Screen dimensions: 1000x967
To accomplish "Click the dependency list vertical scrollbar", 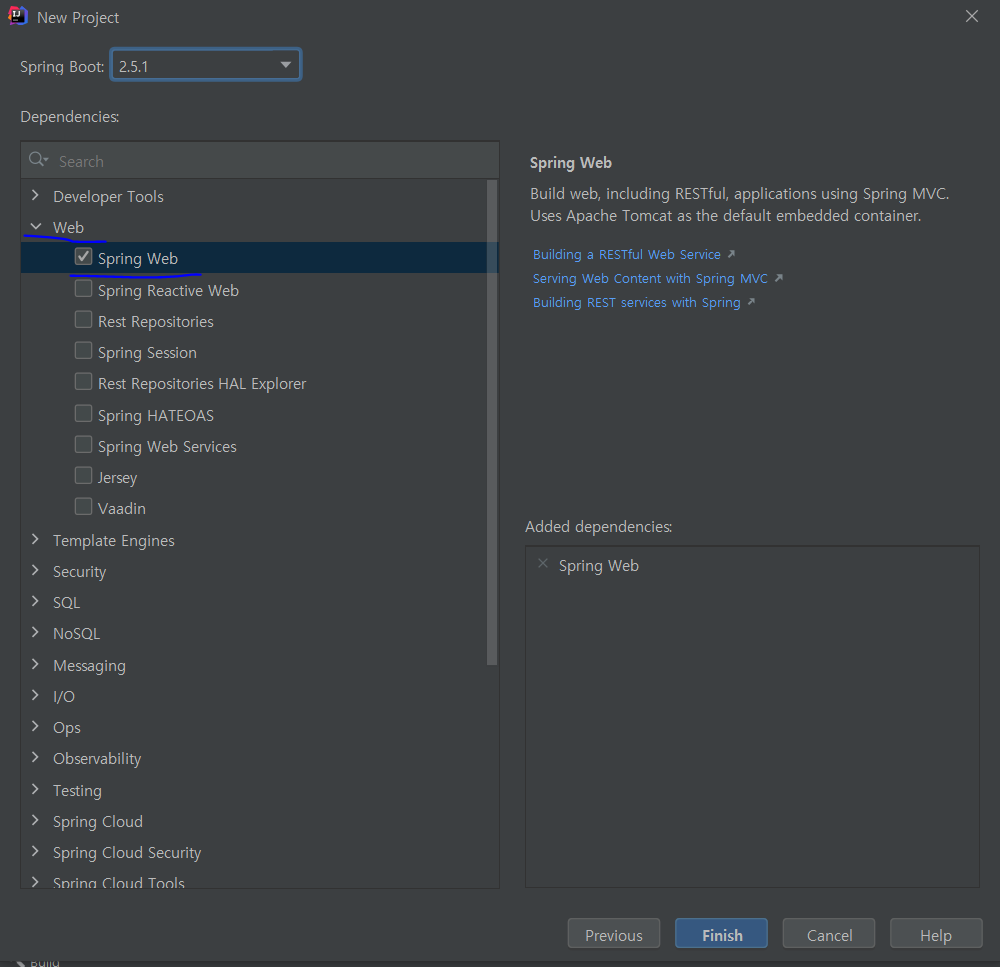I will pos(492,422).
